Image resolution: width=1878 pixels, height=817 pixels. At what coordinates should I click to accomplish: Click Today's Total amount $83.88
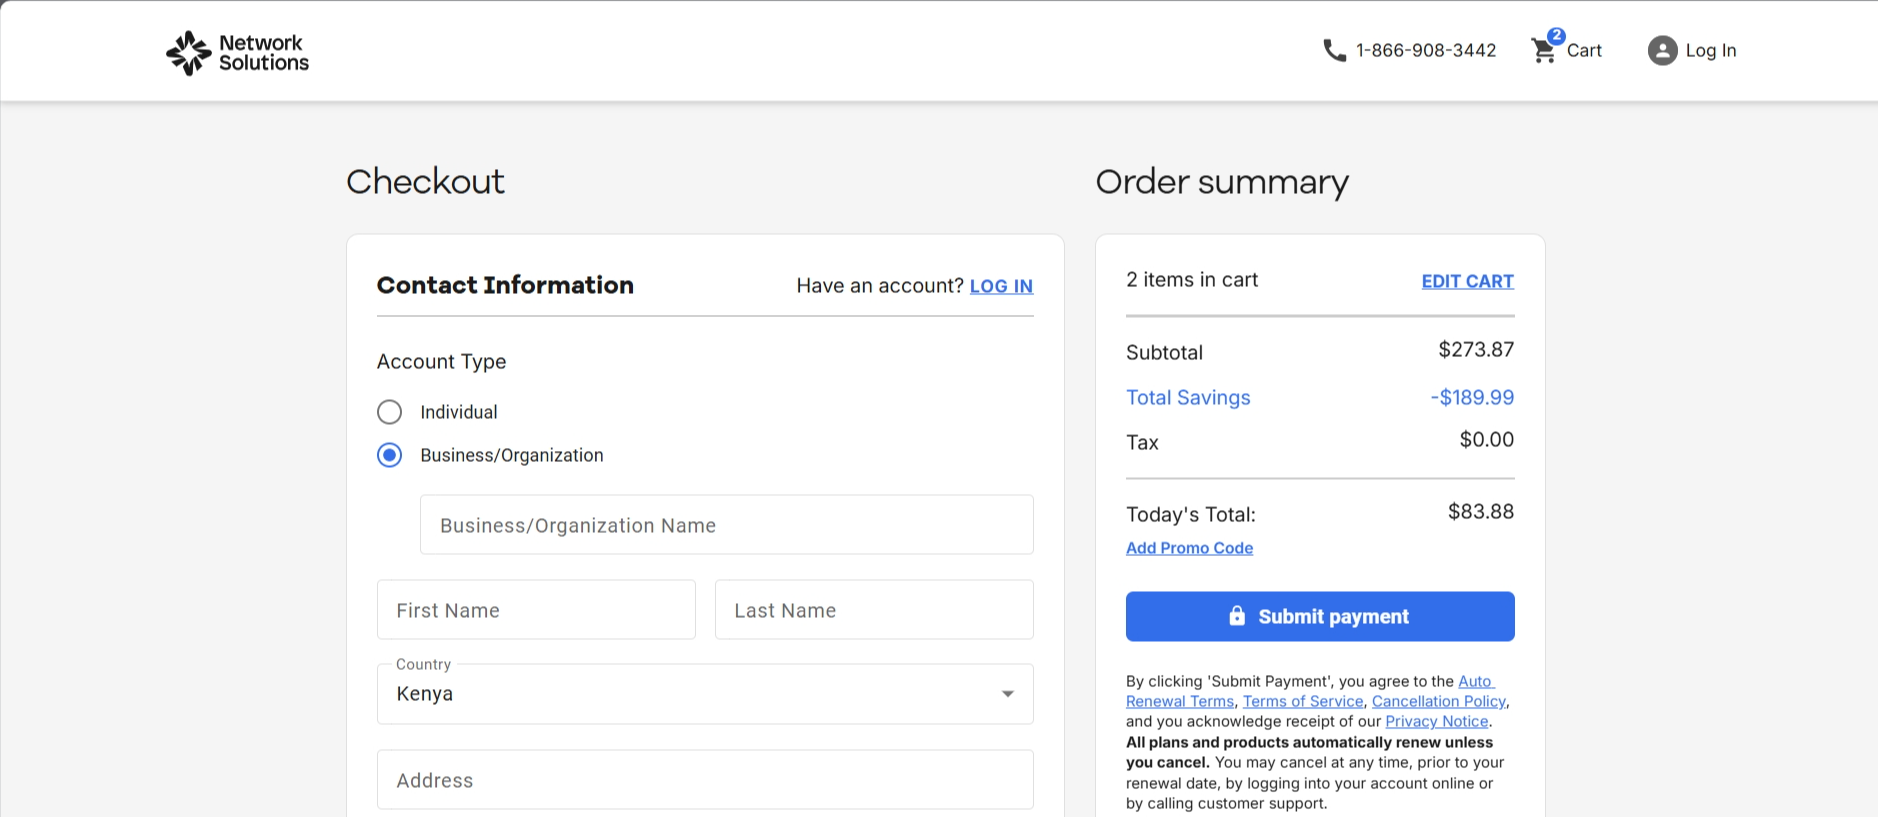click(1481, 512)
